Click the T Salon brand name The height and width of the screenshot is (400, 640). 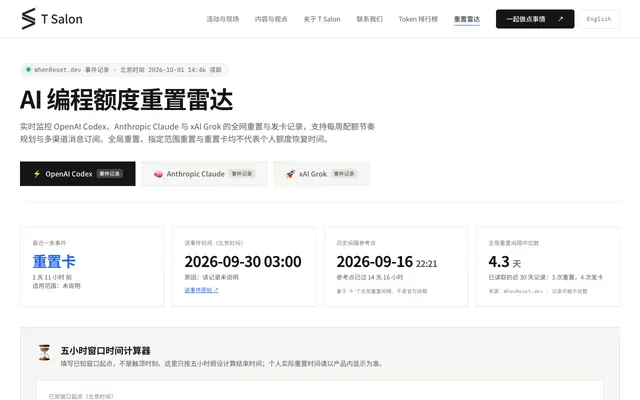(x=62, y=19)
